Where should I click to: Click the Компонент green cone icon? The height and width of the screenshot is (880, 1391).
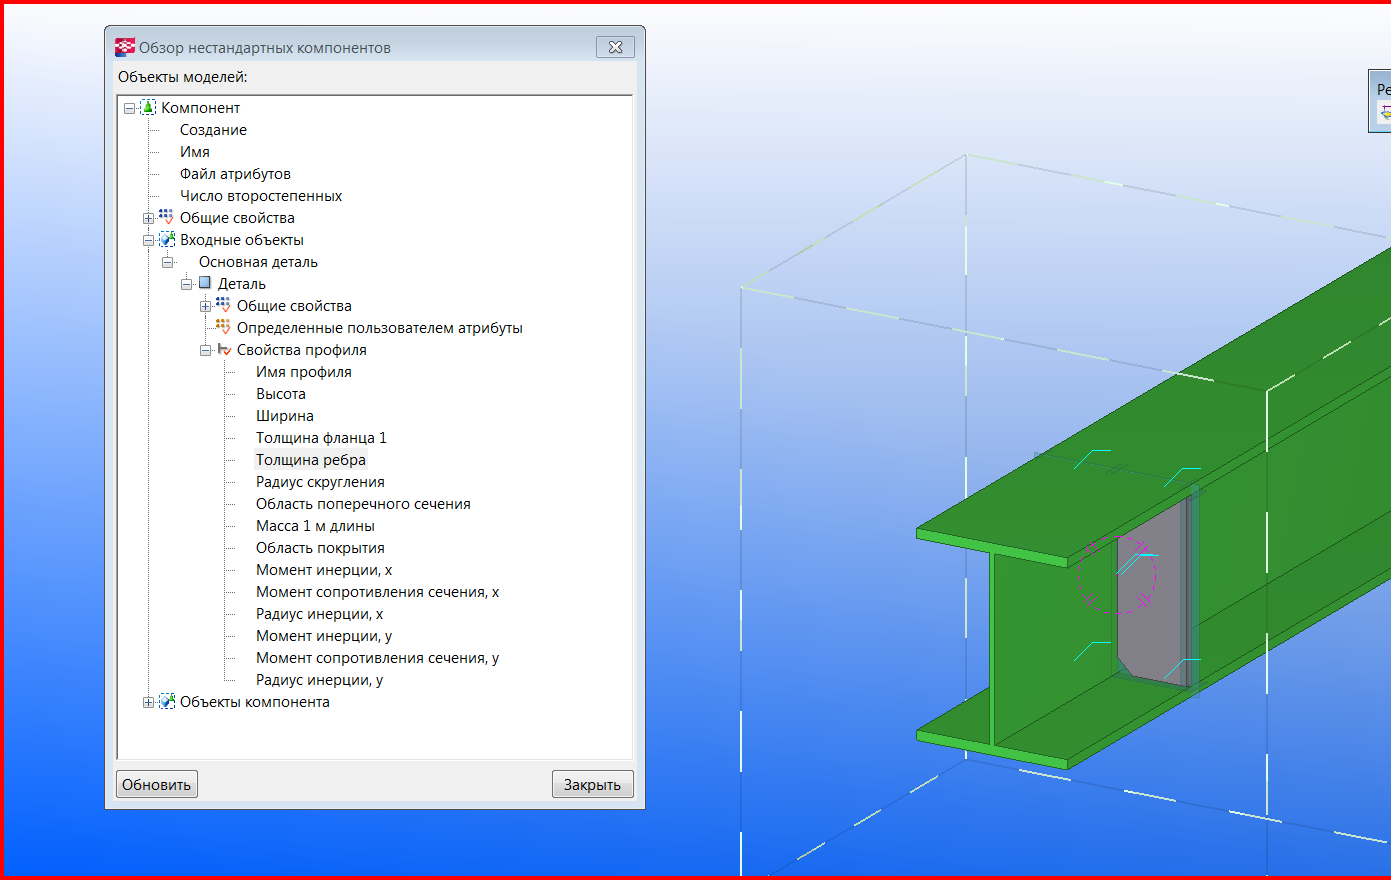148,107
